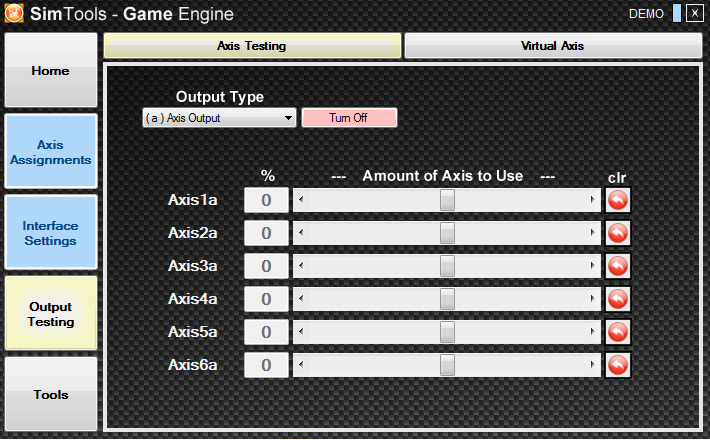Viewport: 710px width, 440px height.
Task: Toggle the pink Turn Off output button
Action: tap(349, 118)
